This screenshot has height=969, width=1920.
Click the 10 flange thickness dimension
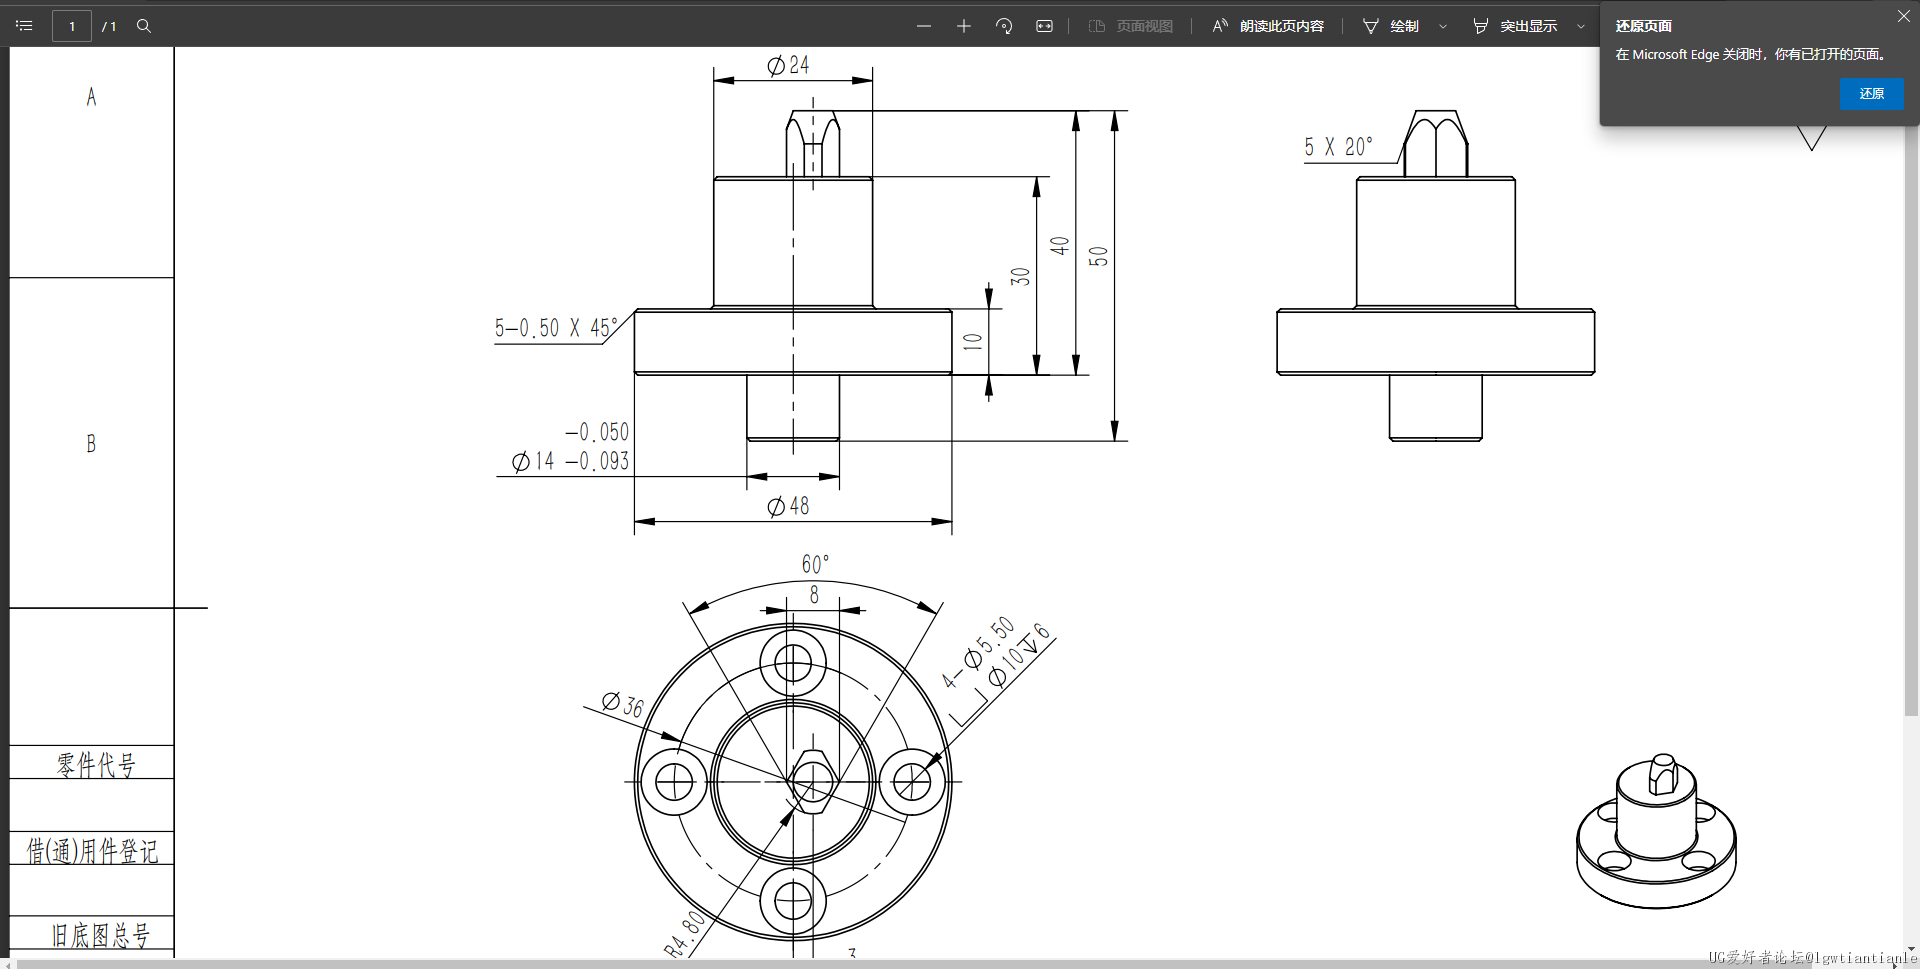[x=973, y=341]
